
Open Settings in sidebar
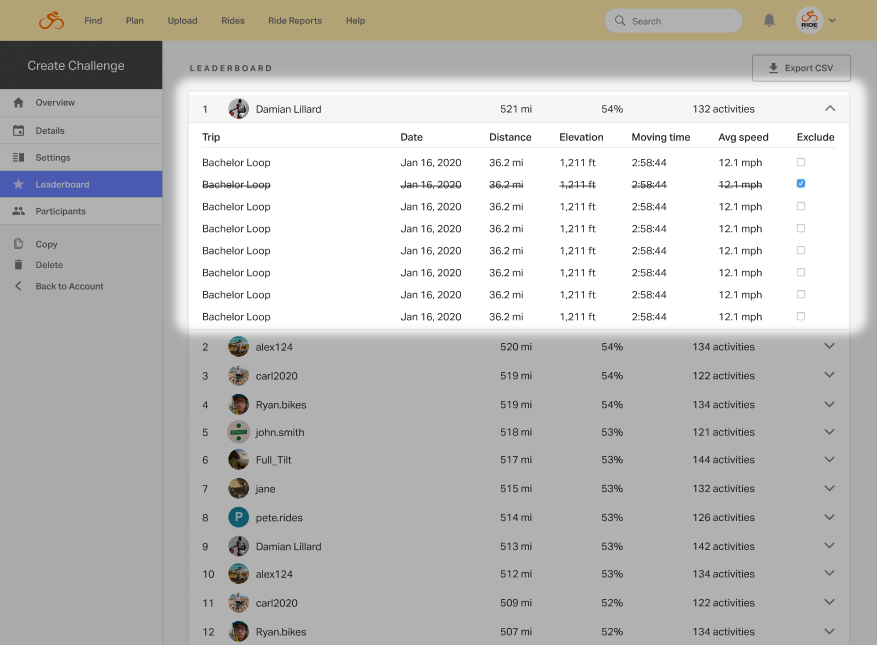click(x=81, y=157)
